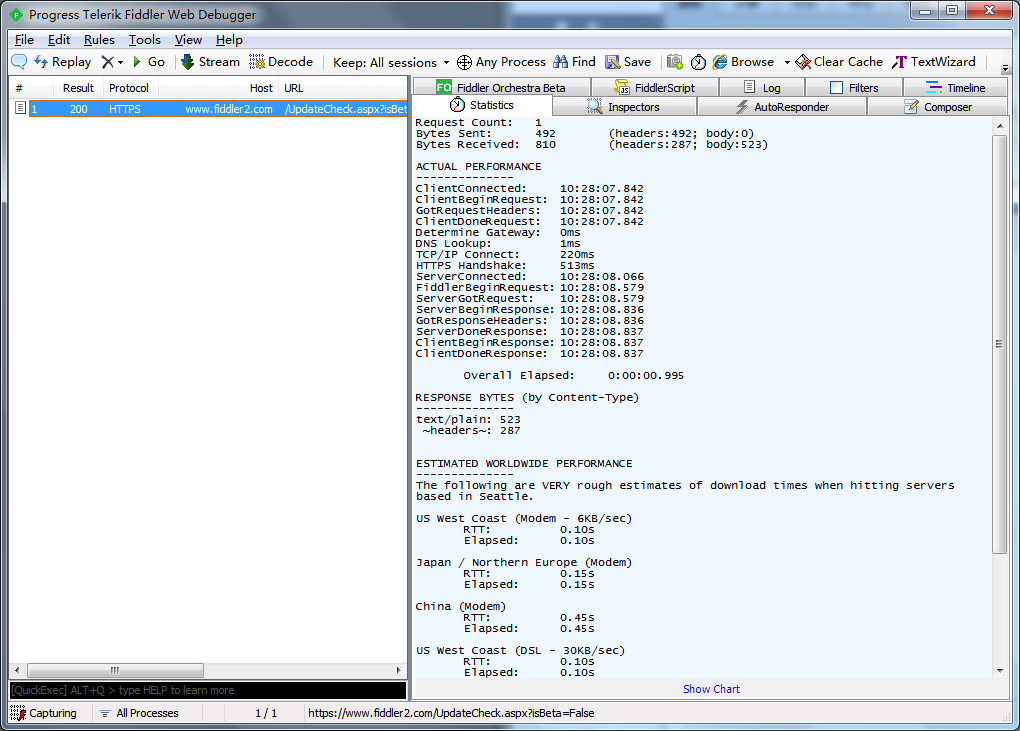The image size is (1020, 731).
Task: Toggle Stream mode
Action: [210, 62]
